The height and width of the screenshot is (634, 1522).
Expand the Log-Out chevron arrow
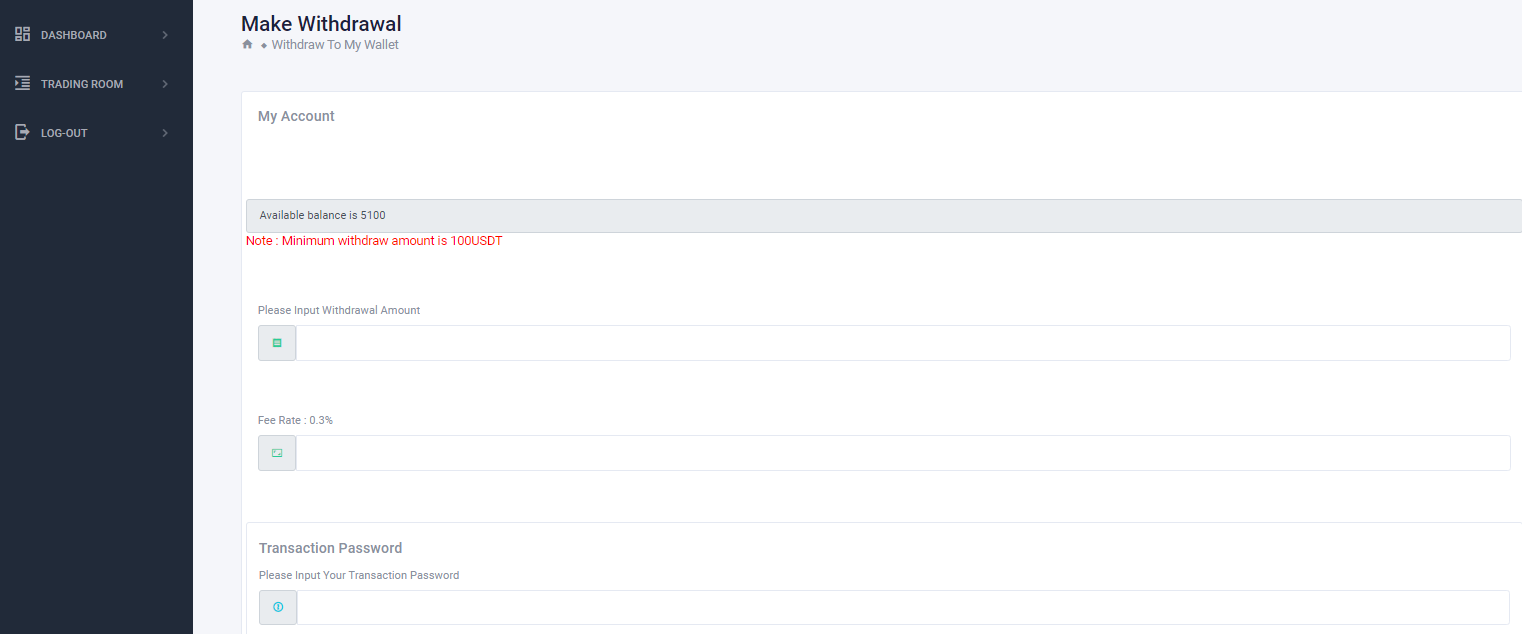[165, 133]
